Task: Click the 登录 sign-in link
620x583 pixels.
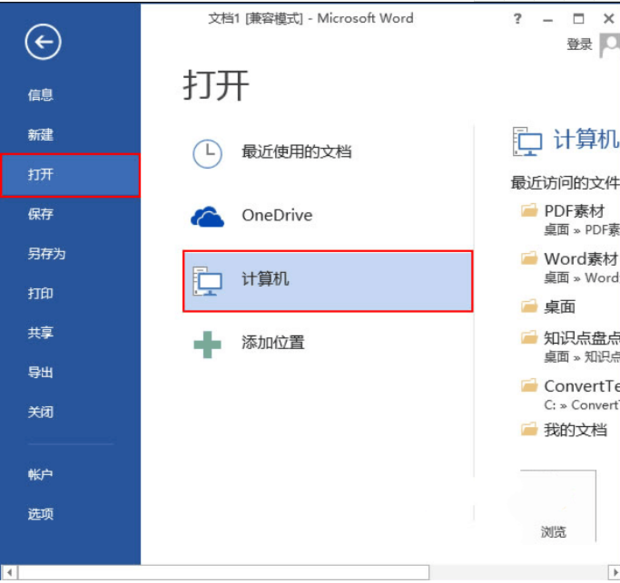Action: 580,44
